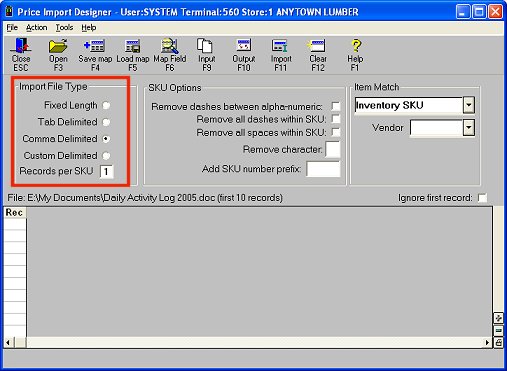Close the Price Import Designer window
This screenshot has height=371, width=507.
[x=496, y=12]
